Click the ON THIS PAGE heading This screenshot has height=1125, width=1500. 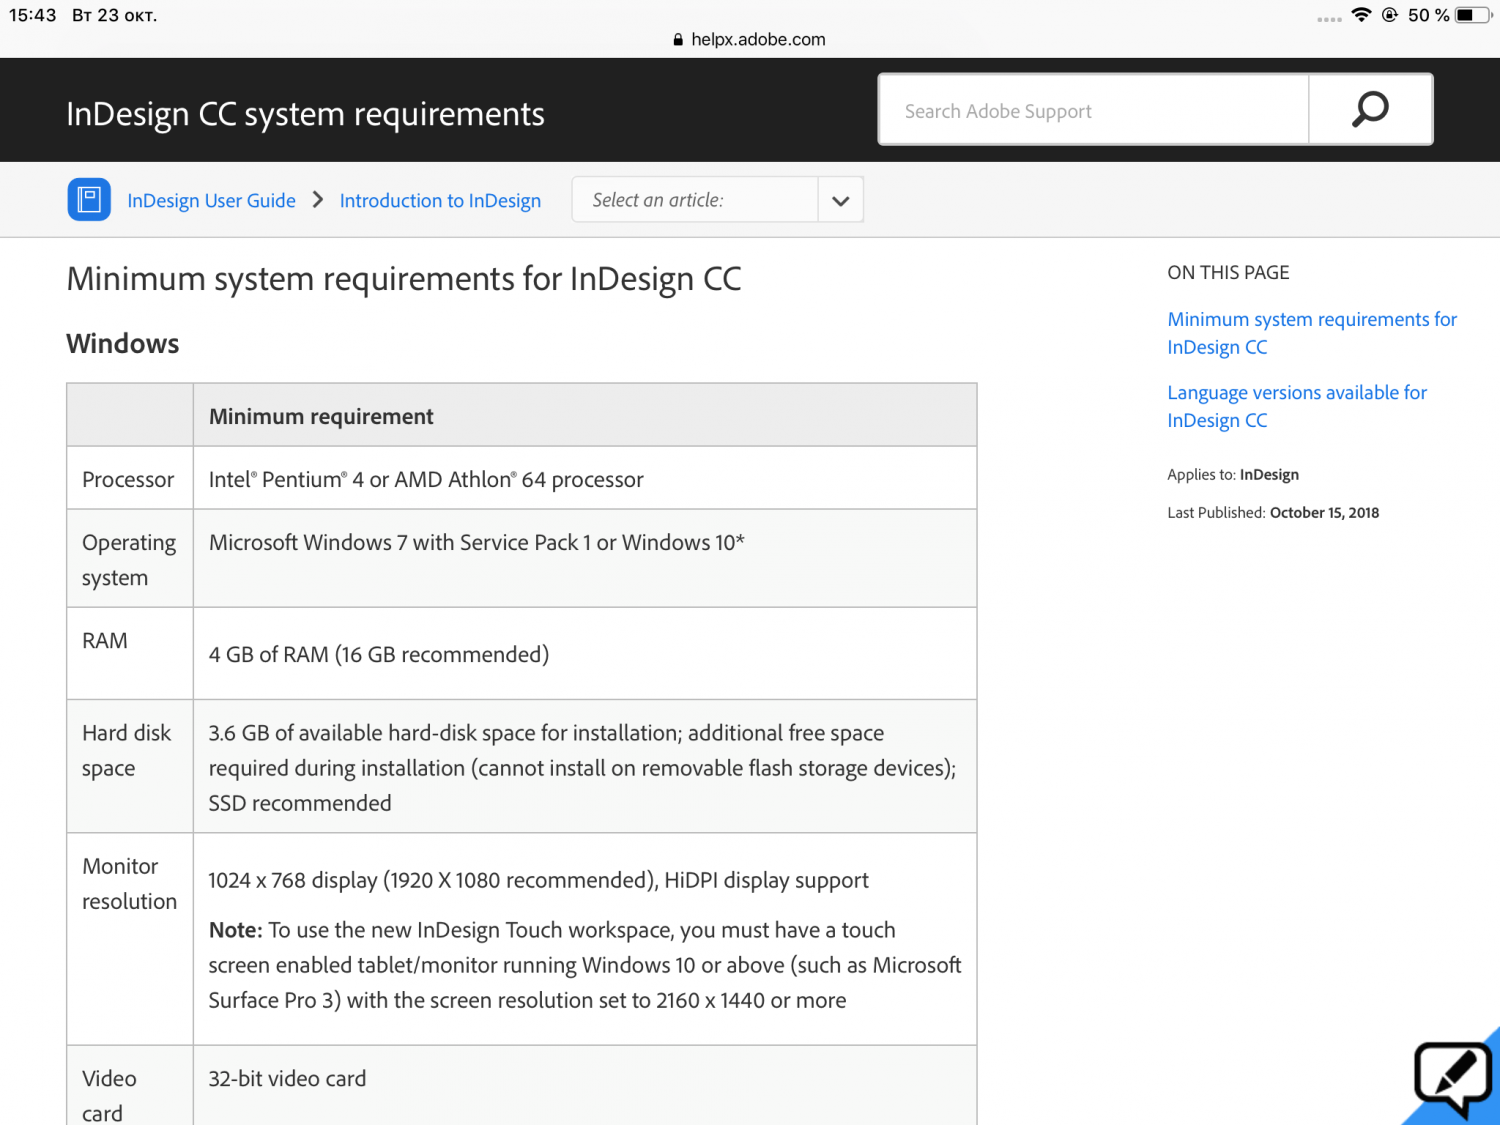[x=1228, y=273]
